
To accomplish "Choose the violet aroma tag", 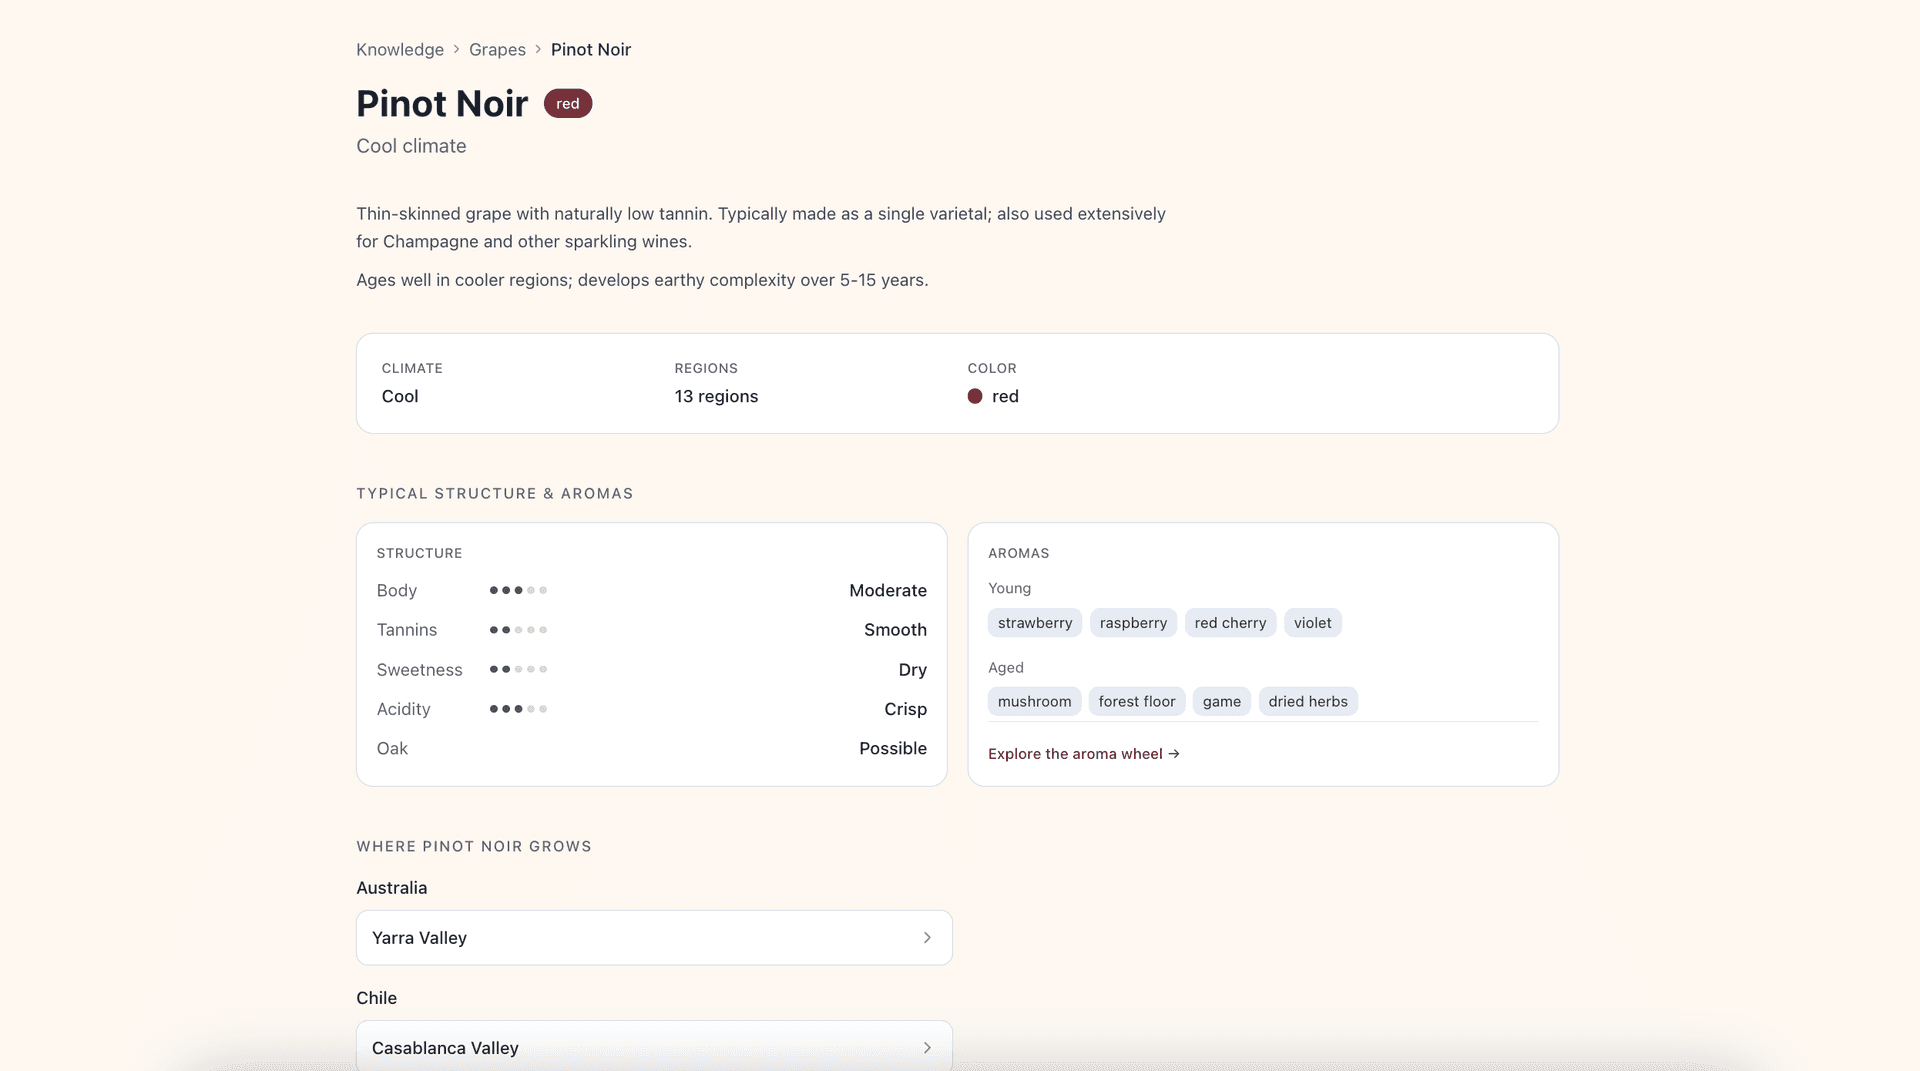I will tap(1312, 623).
